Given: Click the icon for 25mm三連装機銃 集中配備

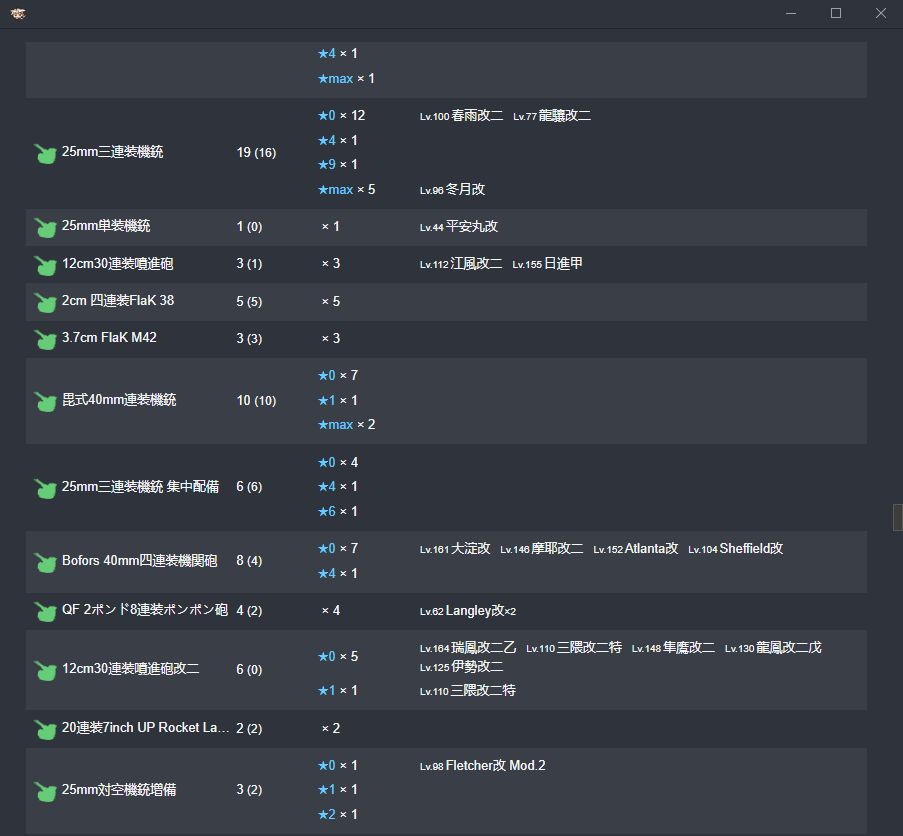Looking at the screenshot, I should (45, 488).
